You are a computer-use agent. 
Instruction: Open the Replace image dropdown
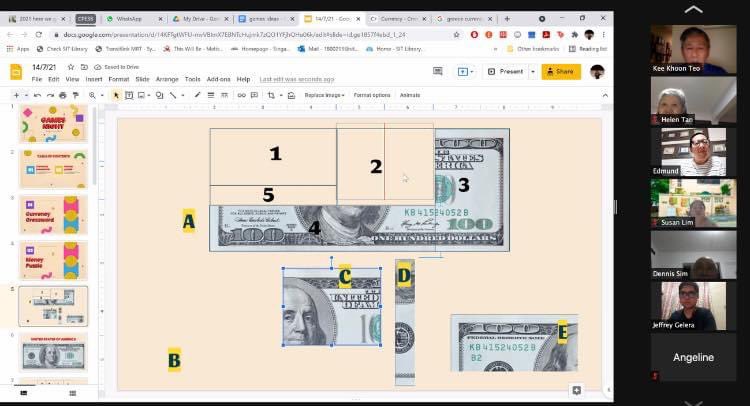click(324, 95)
